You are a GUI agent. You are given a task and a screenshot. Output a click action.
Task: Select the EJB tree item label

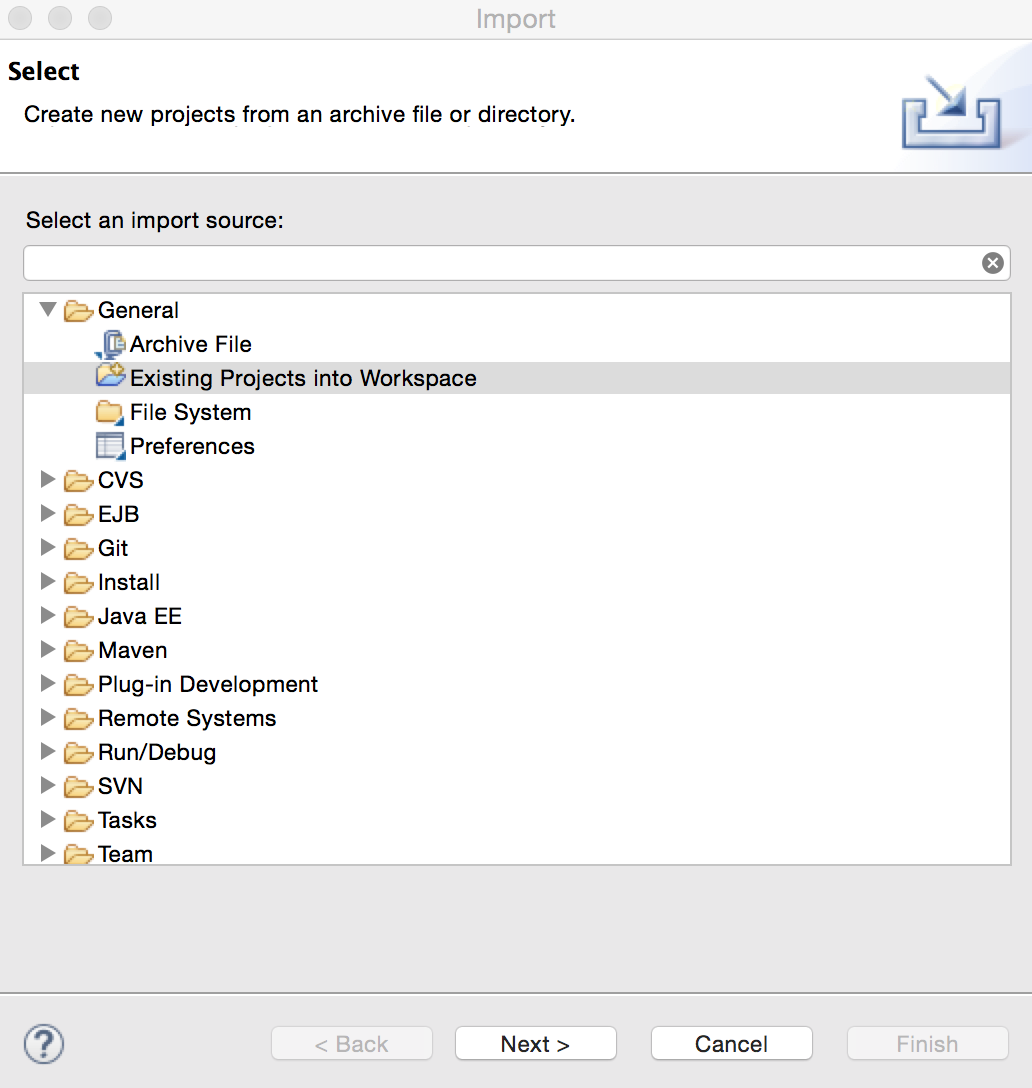(x=118, y=514)
